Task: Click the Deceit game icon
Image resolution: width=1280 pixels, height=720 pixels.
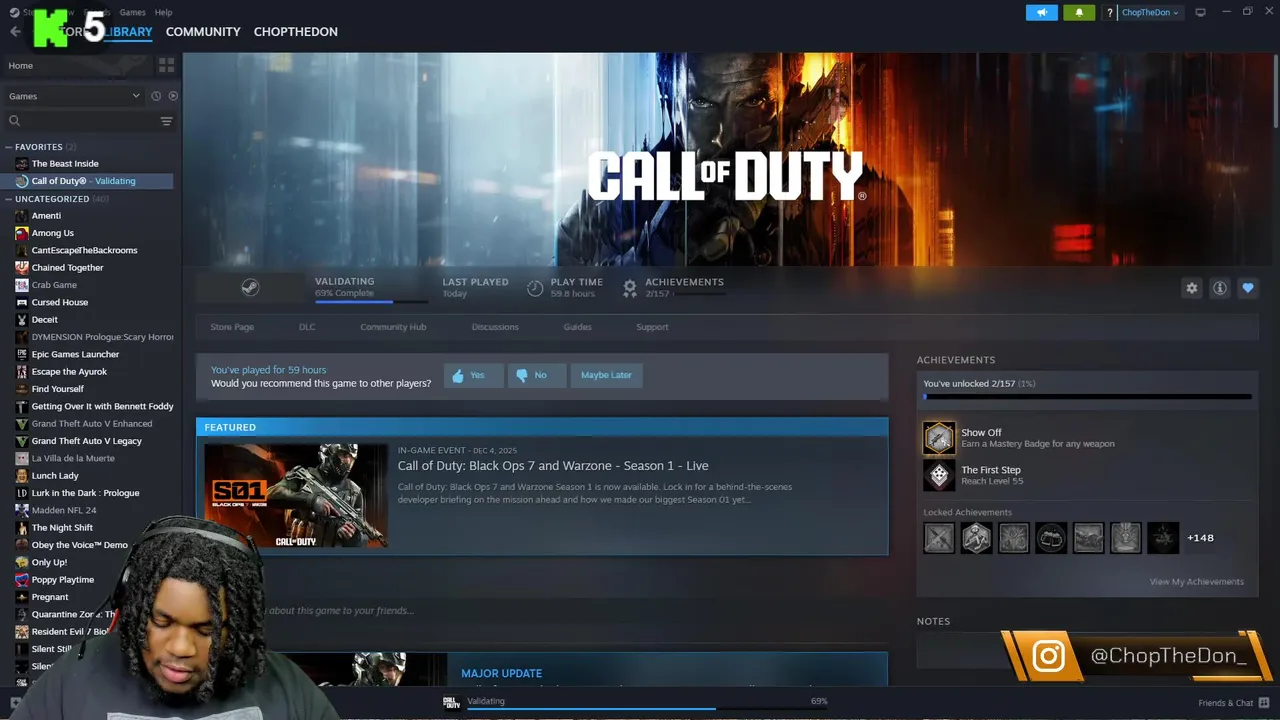Action: pyautogui.click(x=22, y=320)
